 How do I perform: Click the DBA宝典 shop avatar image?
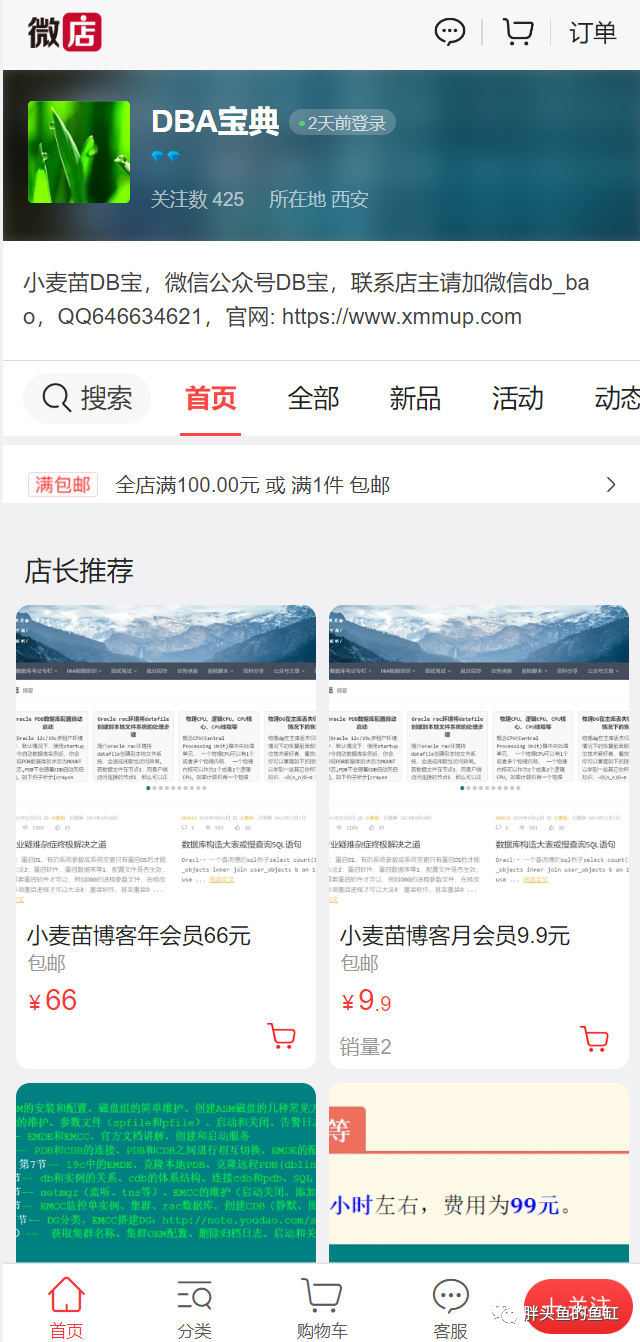point(79,152)
